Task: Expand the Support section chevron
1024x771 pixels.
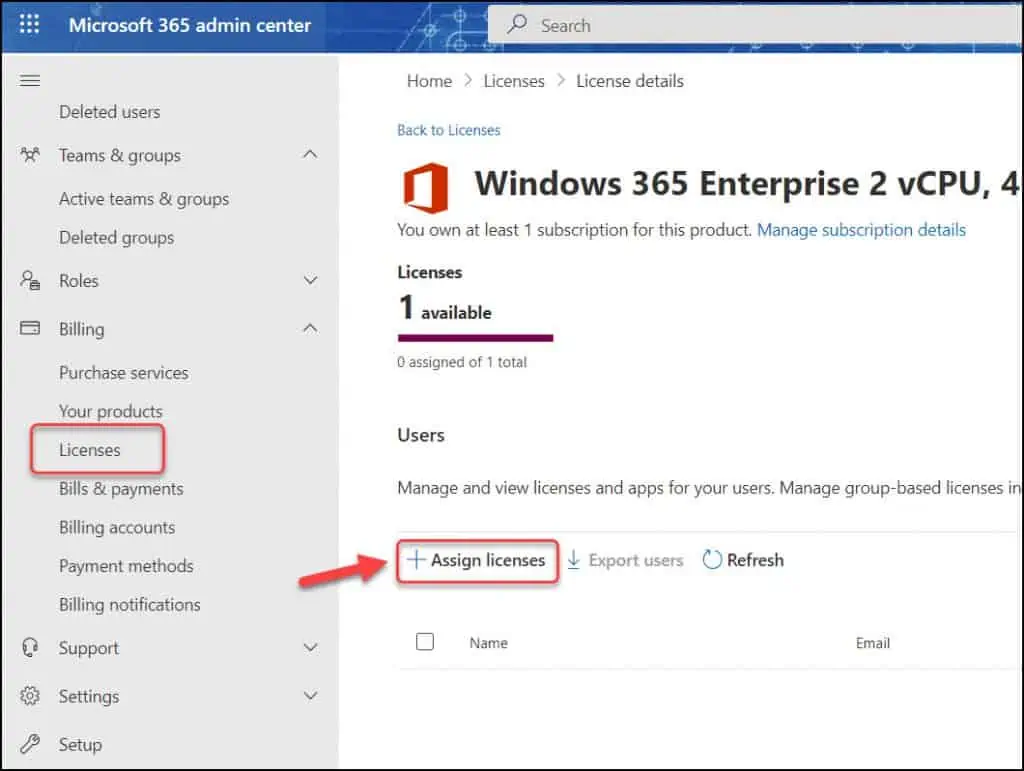Action: [310, 647]
